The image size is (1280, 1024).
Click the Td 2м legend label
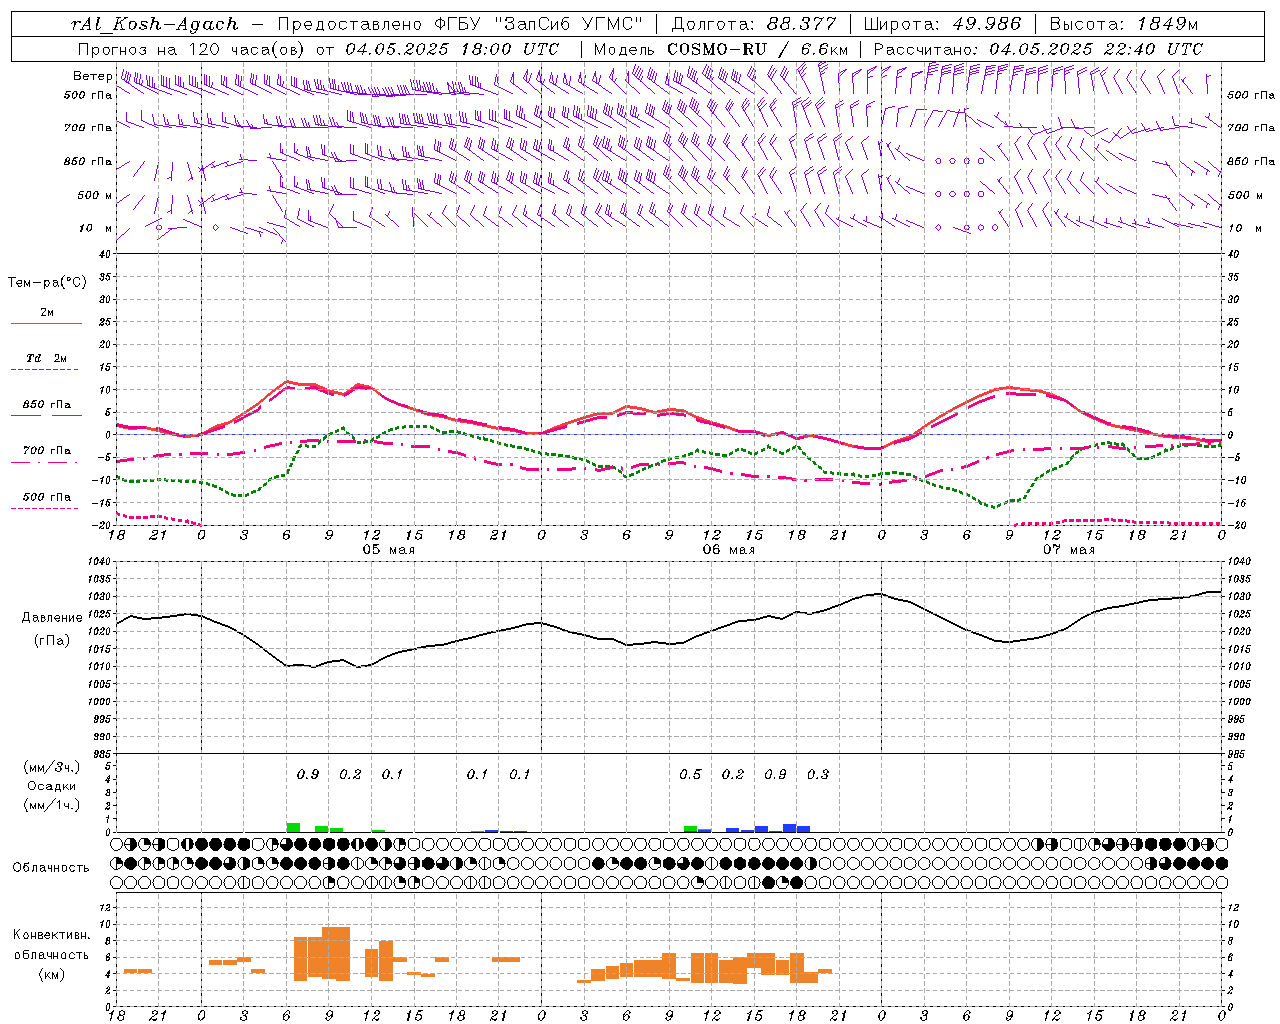[x=46, y=358]
